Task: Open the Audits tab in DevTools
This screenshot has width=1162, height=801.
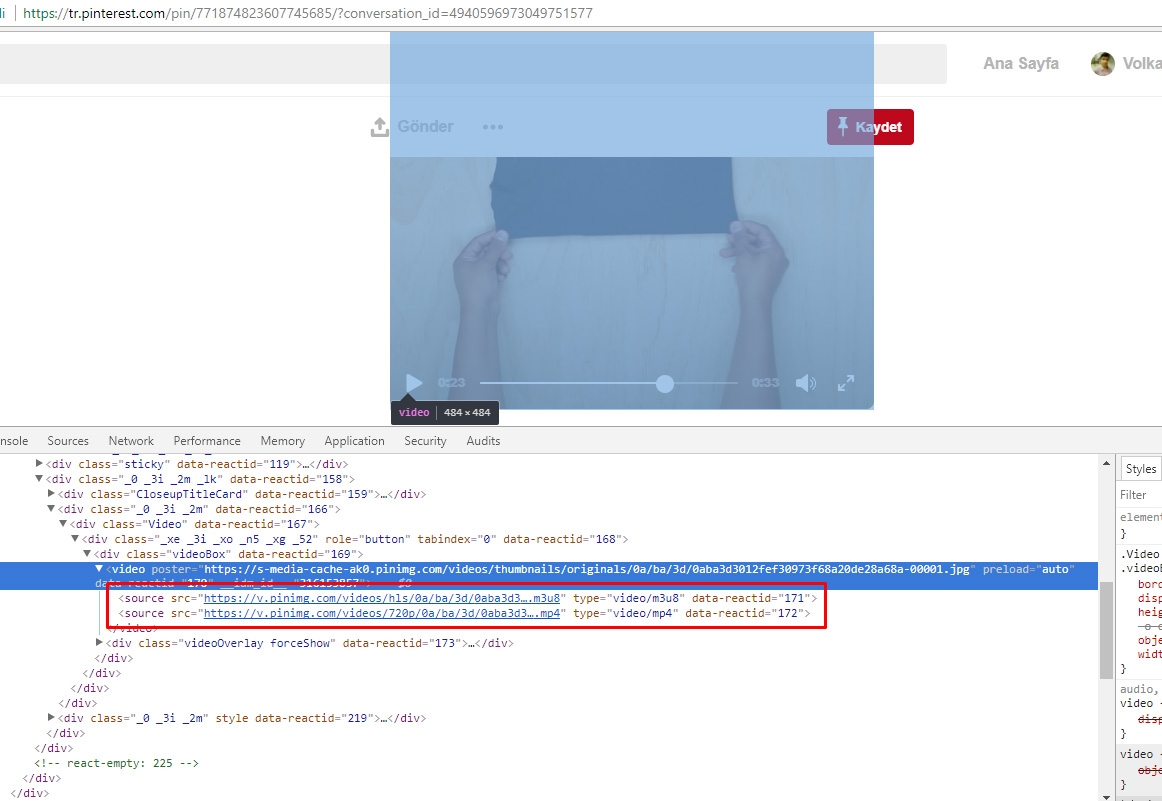Action: (x=483, y=441)
